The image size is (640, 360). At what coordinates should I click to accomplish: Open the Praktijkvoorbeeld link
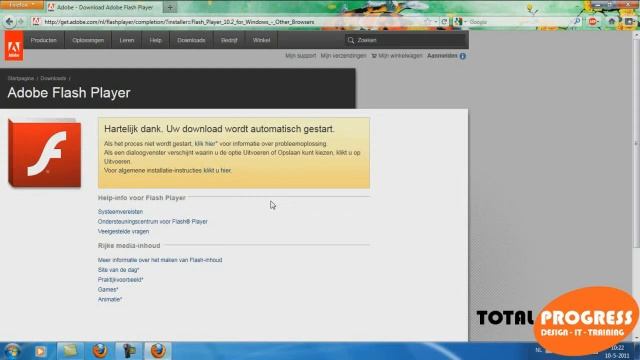[x=120, y=280]
